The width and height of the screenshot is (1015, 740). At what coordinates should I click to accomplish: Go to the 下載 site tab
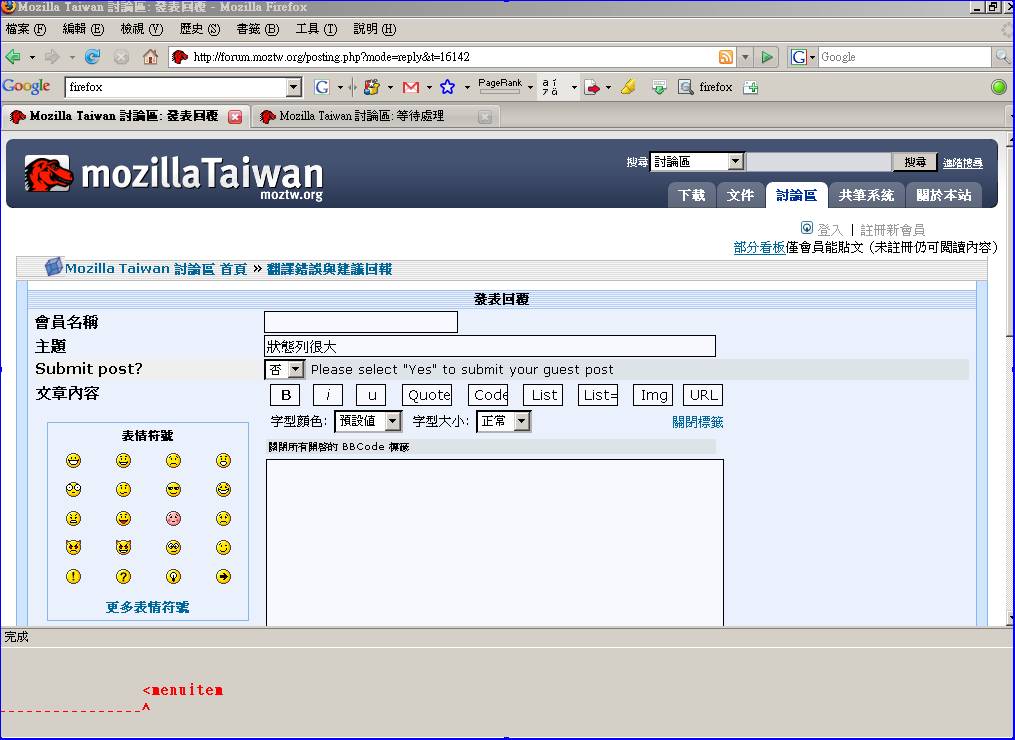tap(691, 195)
